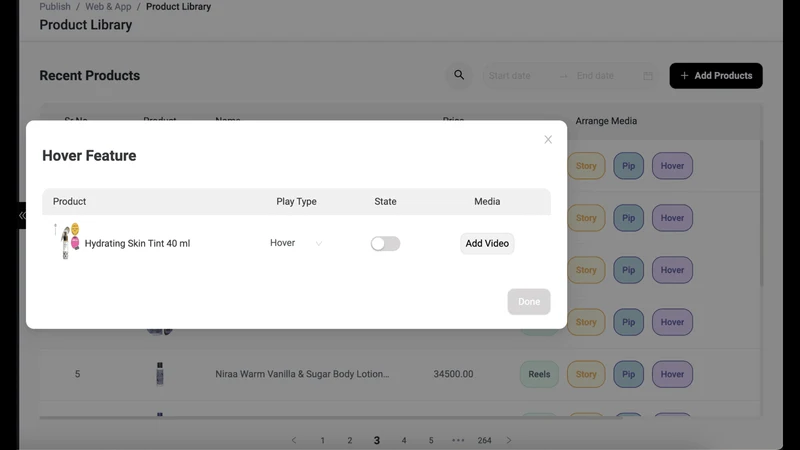
Task: Open the Play Type Hover dropdown
Action: point(296,243)
